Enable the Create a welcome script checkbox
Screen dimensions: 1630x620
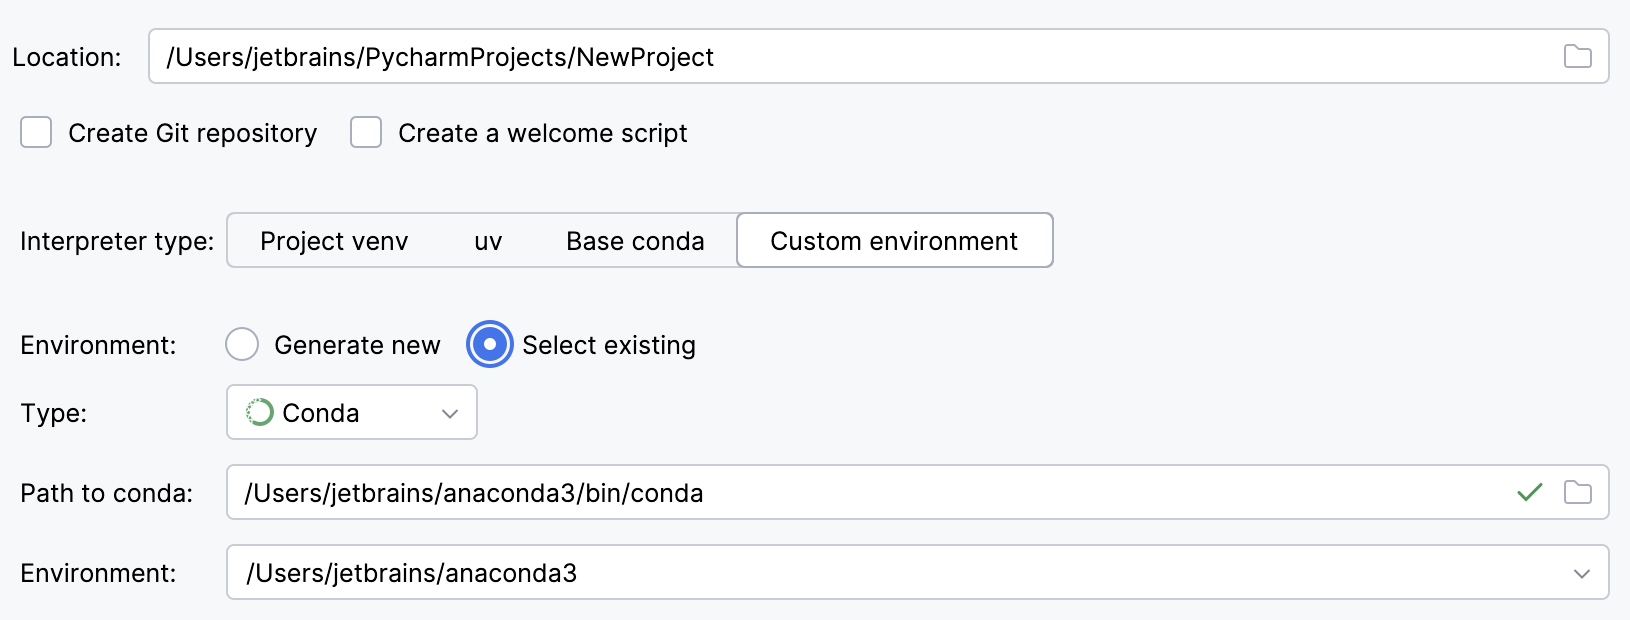click(366, 132)
